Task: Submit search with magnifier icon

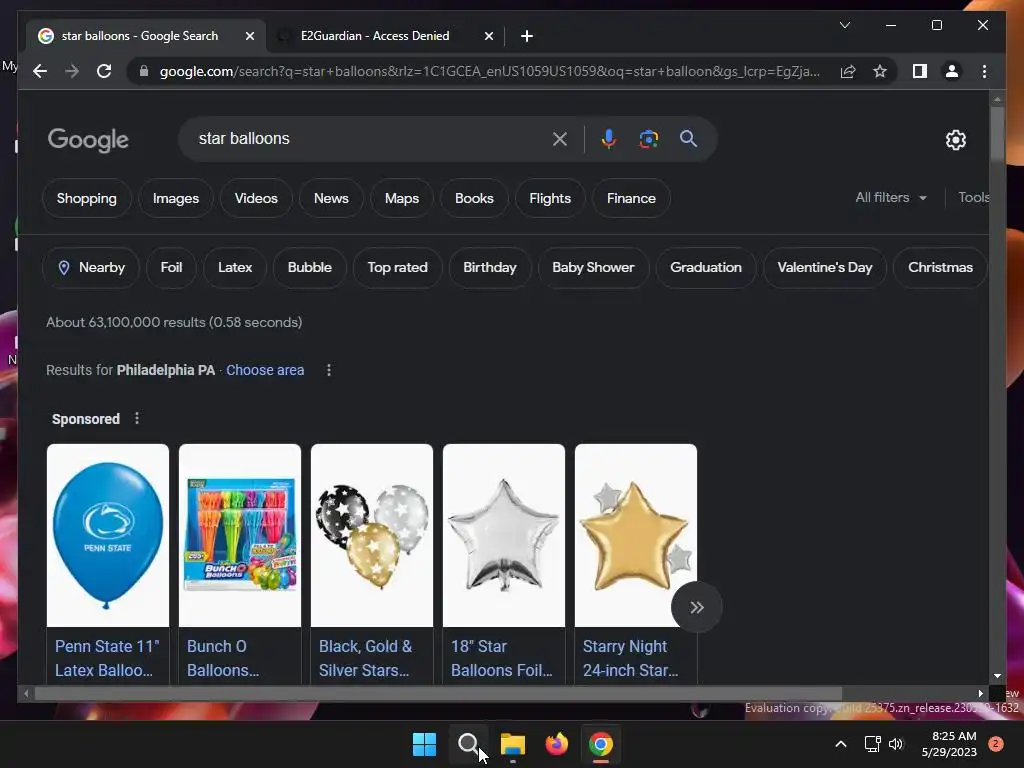Action: pyautogui.click(x=688, y=139)
